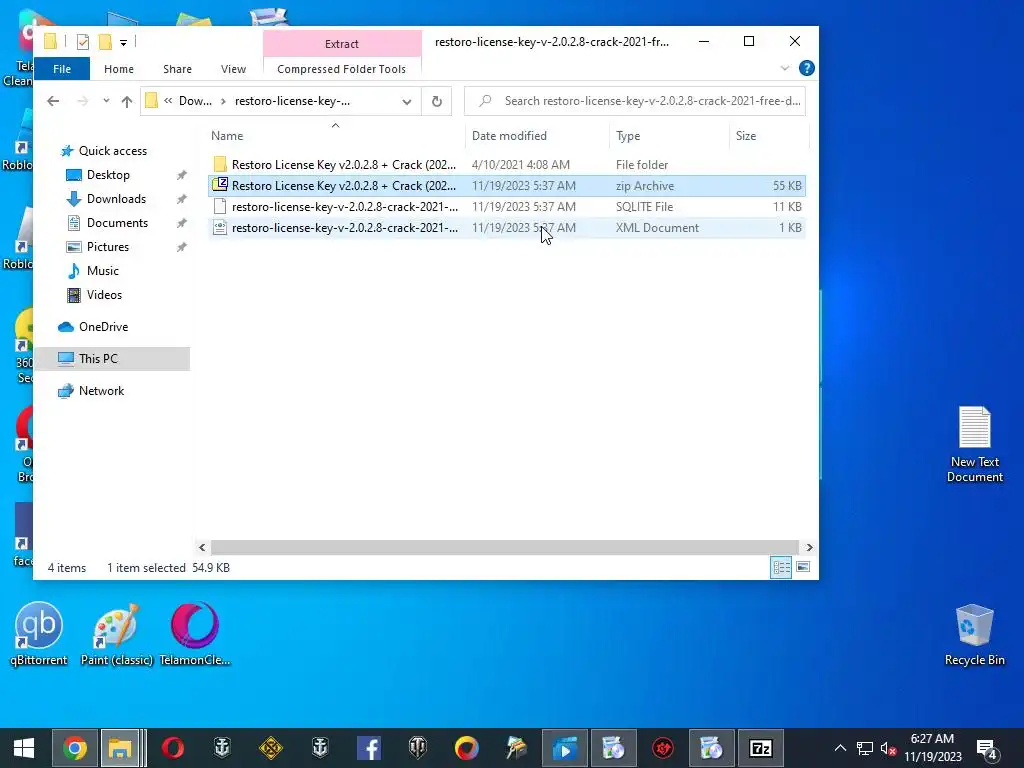Select Quick access in navigation pane
The image size is (1024, 768).
point(112,151)
